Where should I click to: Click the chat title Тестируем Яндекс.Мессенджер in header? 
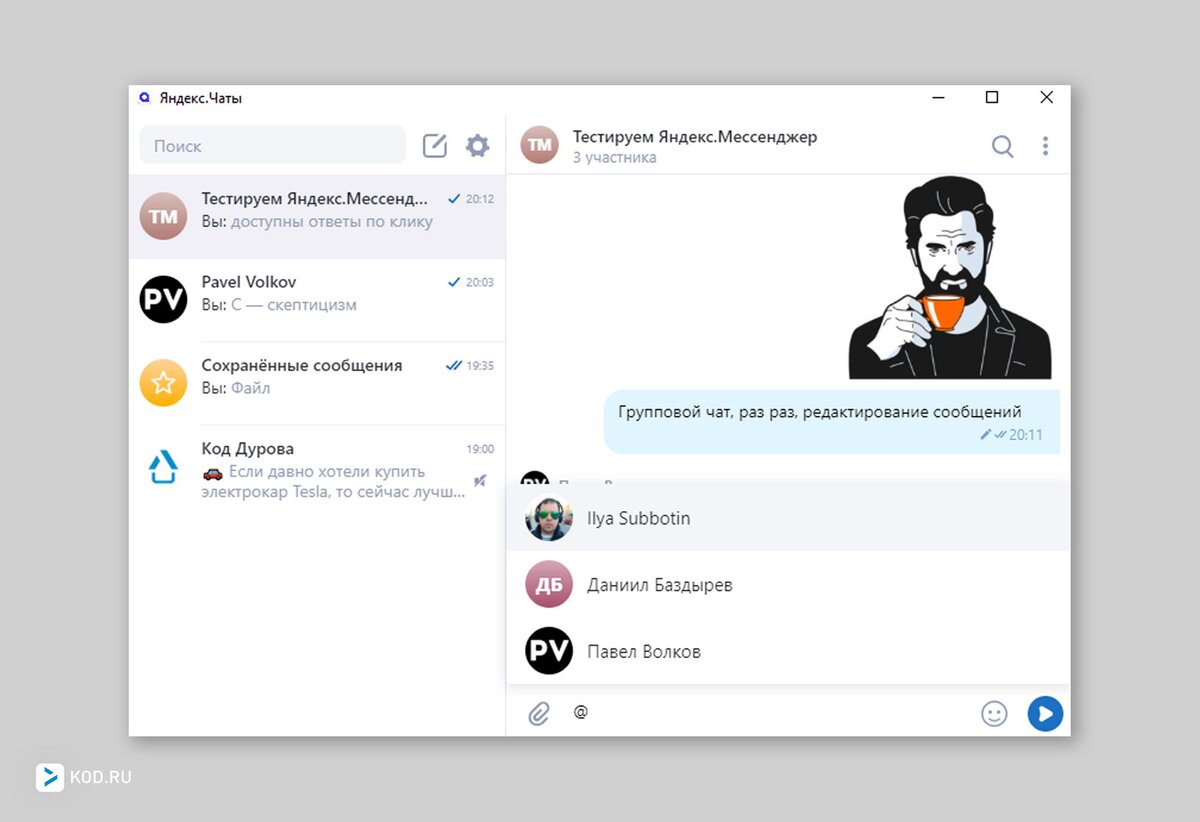pos(695,137)
